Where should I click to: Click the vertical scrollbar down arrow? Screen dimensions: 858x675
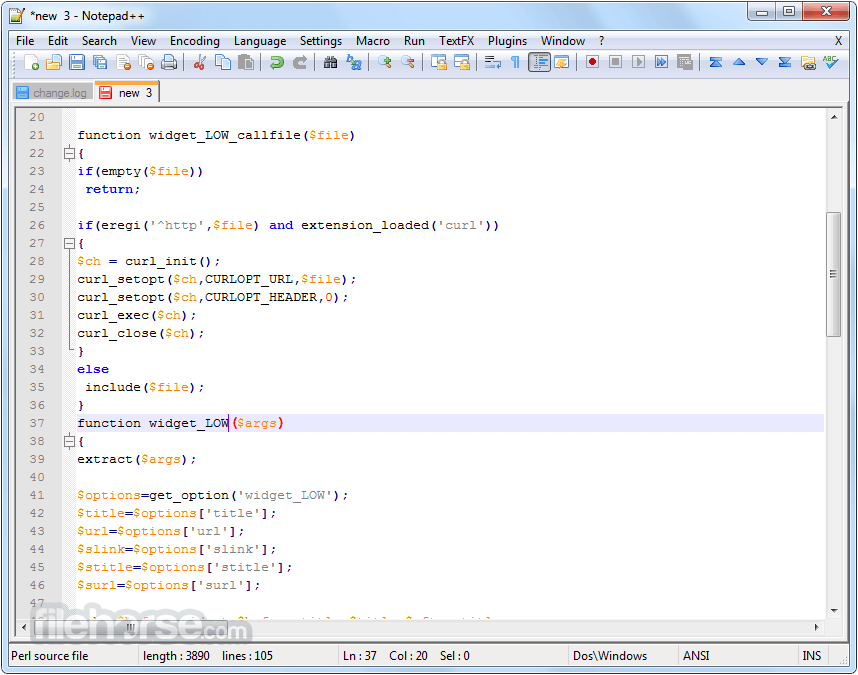pyautogui.click(x=833, y=609)
